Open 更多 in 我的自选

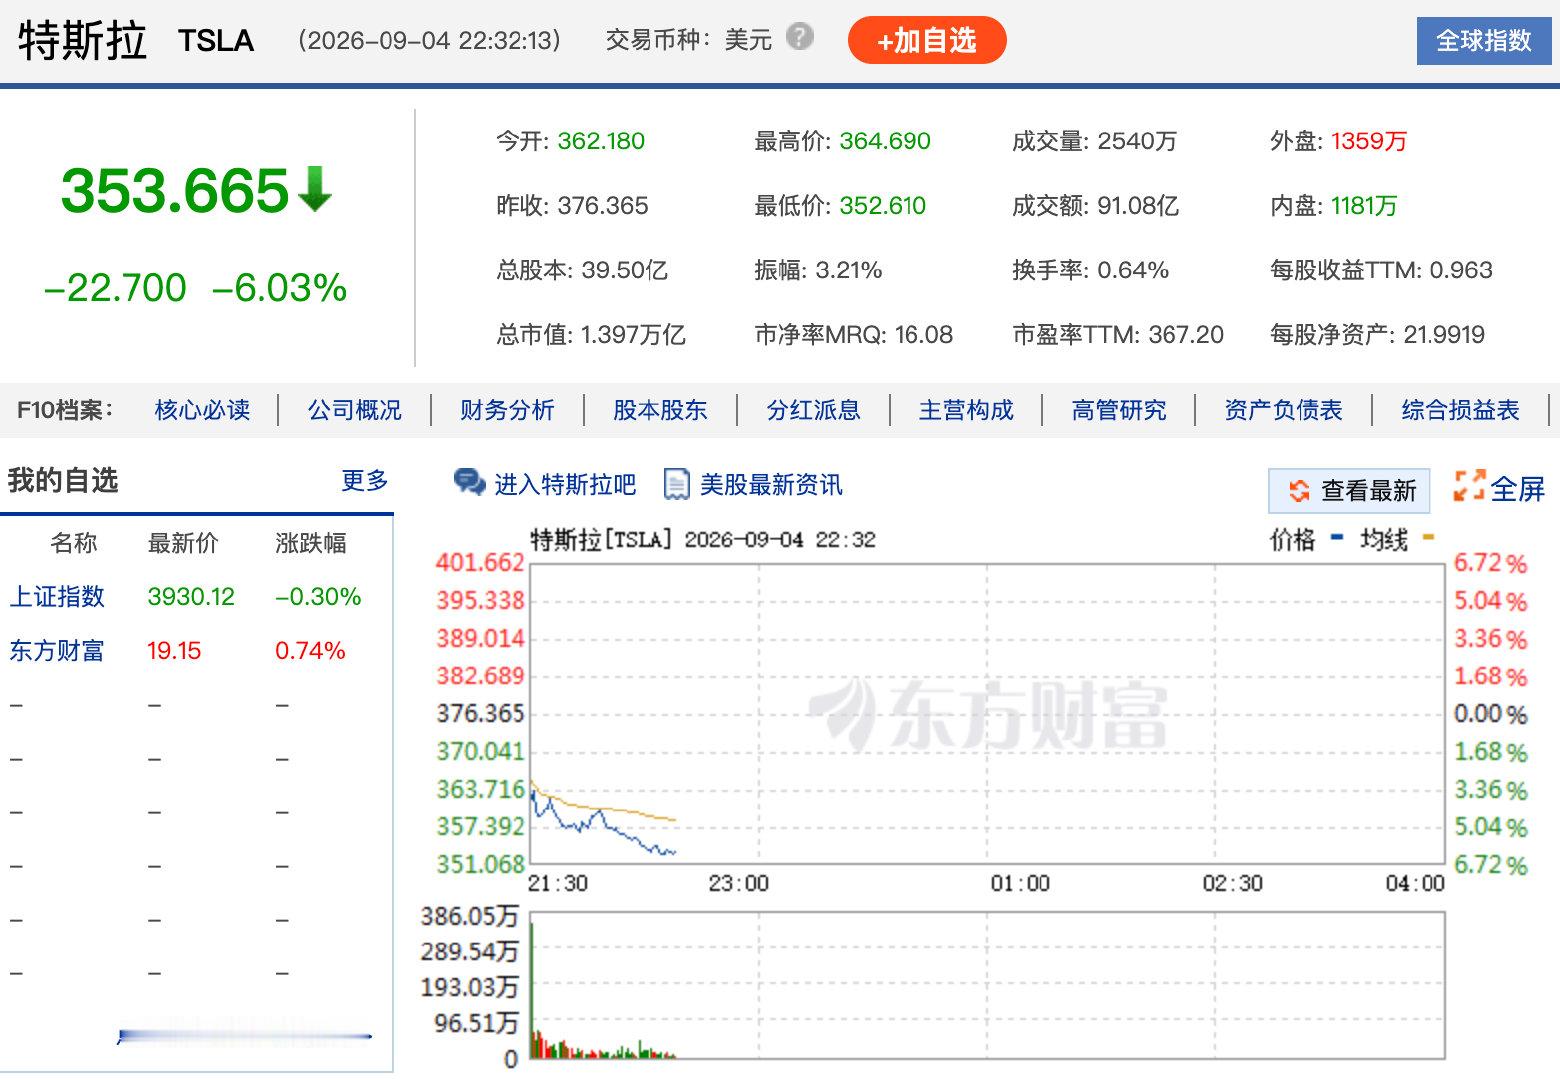tap(365, 481)
